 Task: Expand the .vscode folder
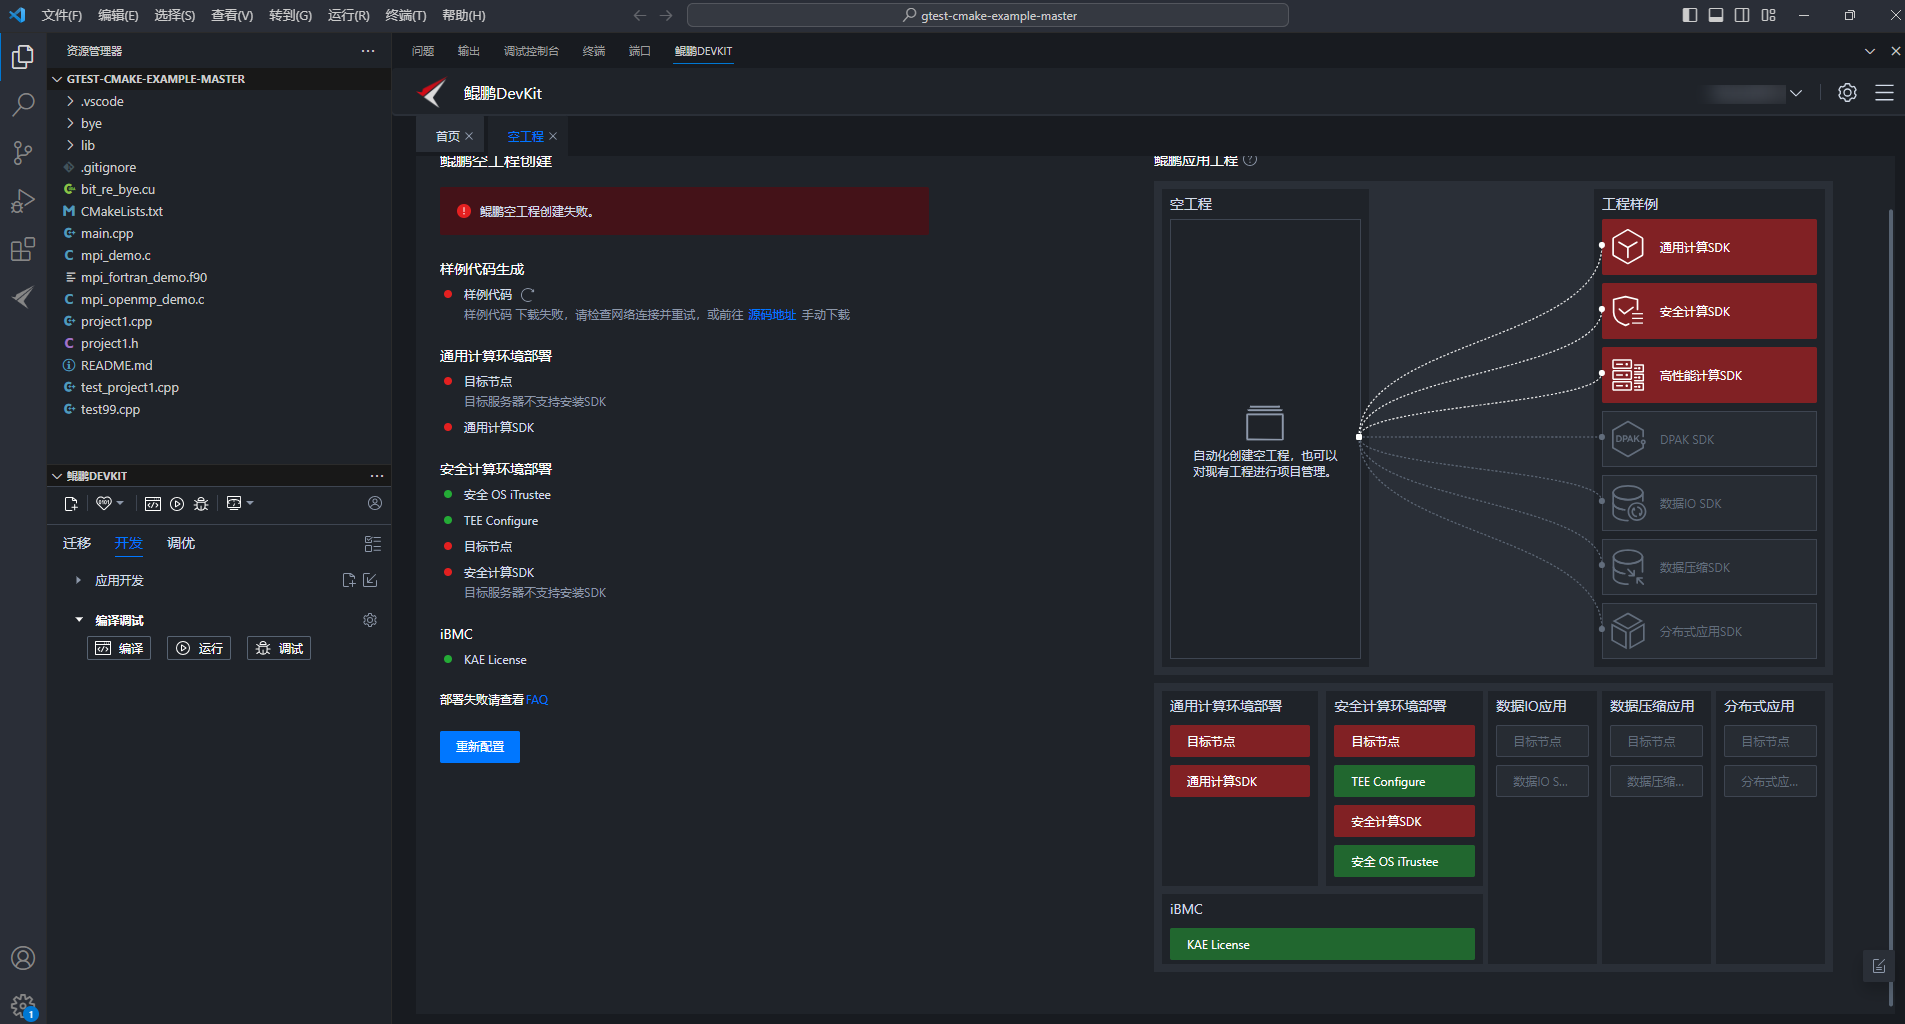70,101
